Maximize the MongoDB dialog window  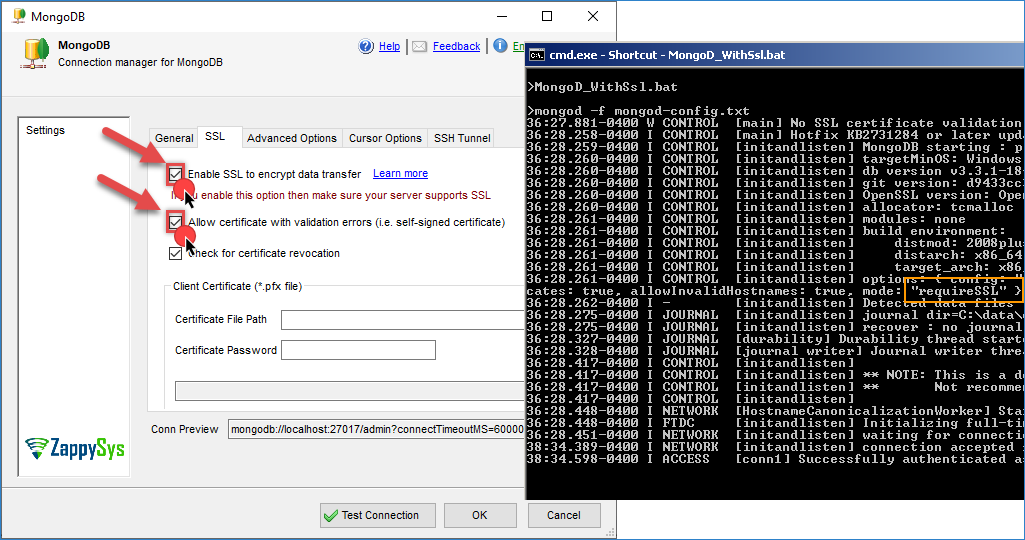pyautogui.click(x=546, y=16)
